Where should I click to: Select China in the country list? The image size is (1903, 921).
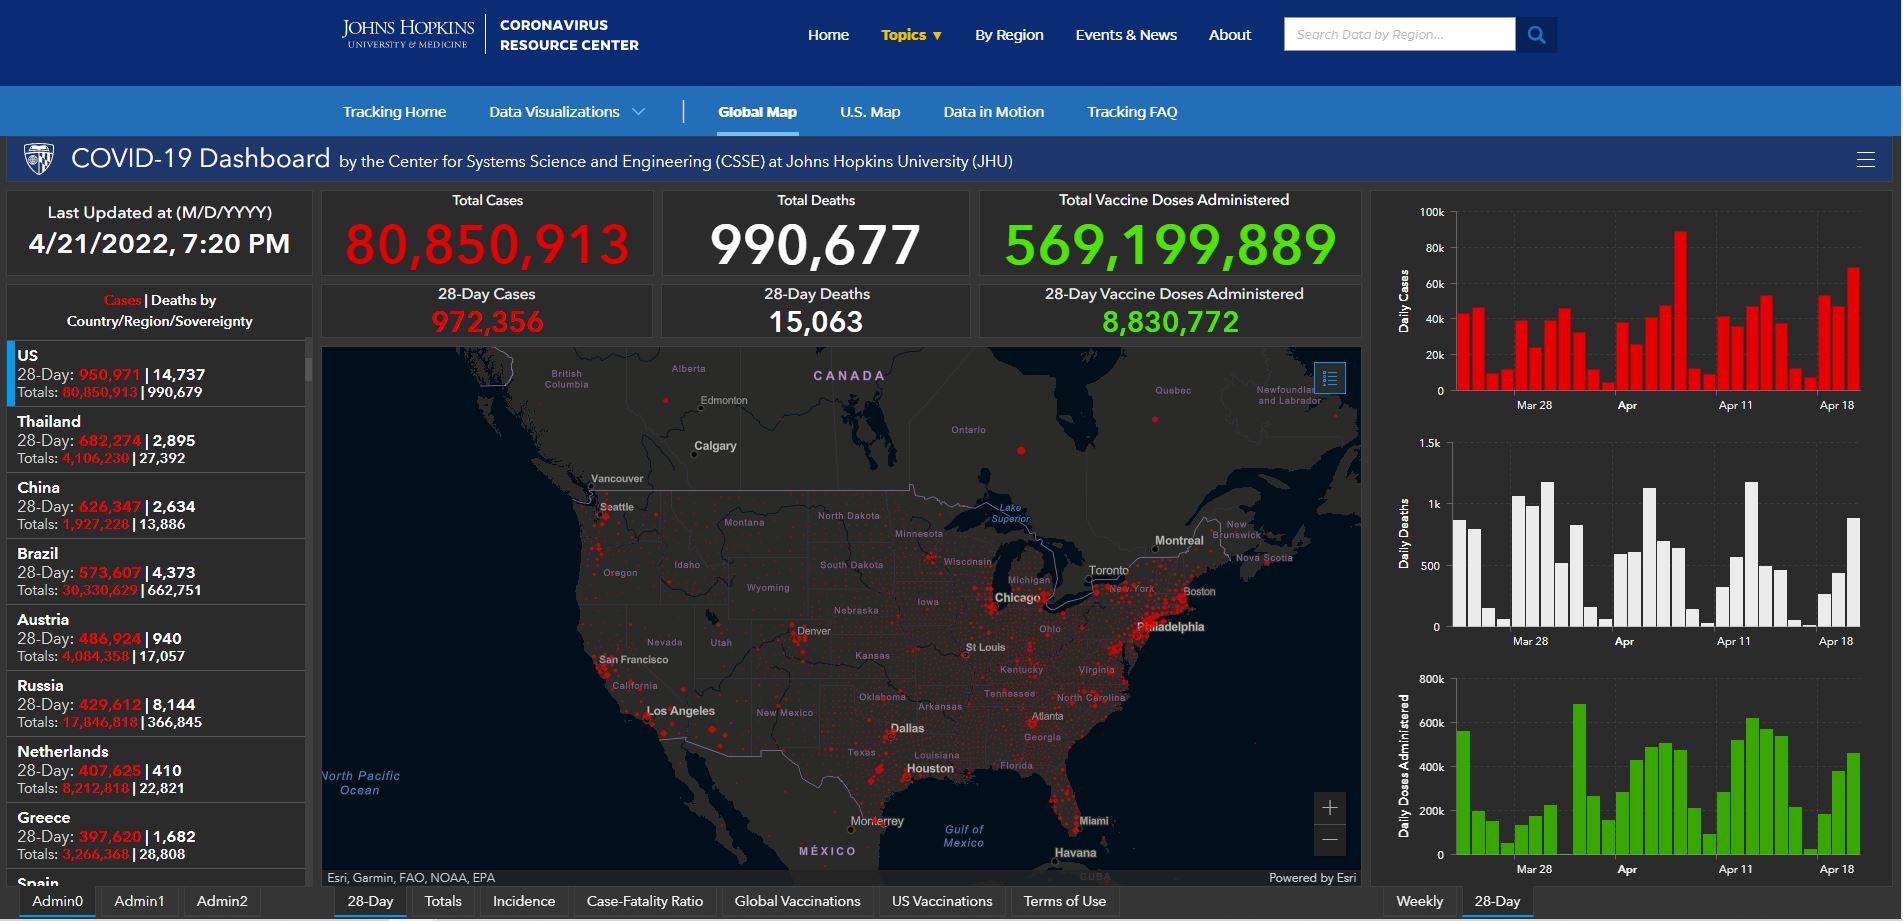click(156, 506)
